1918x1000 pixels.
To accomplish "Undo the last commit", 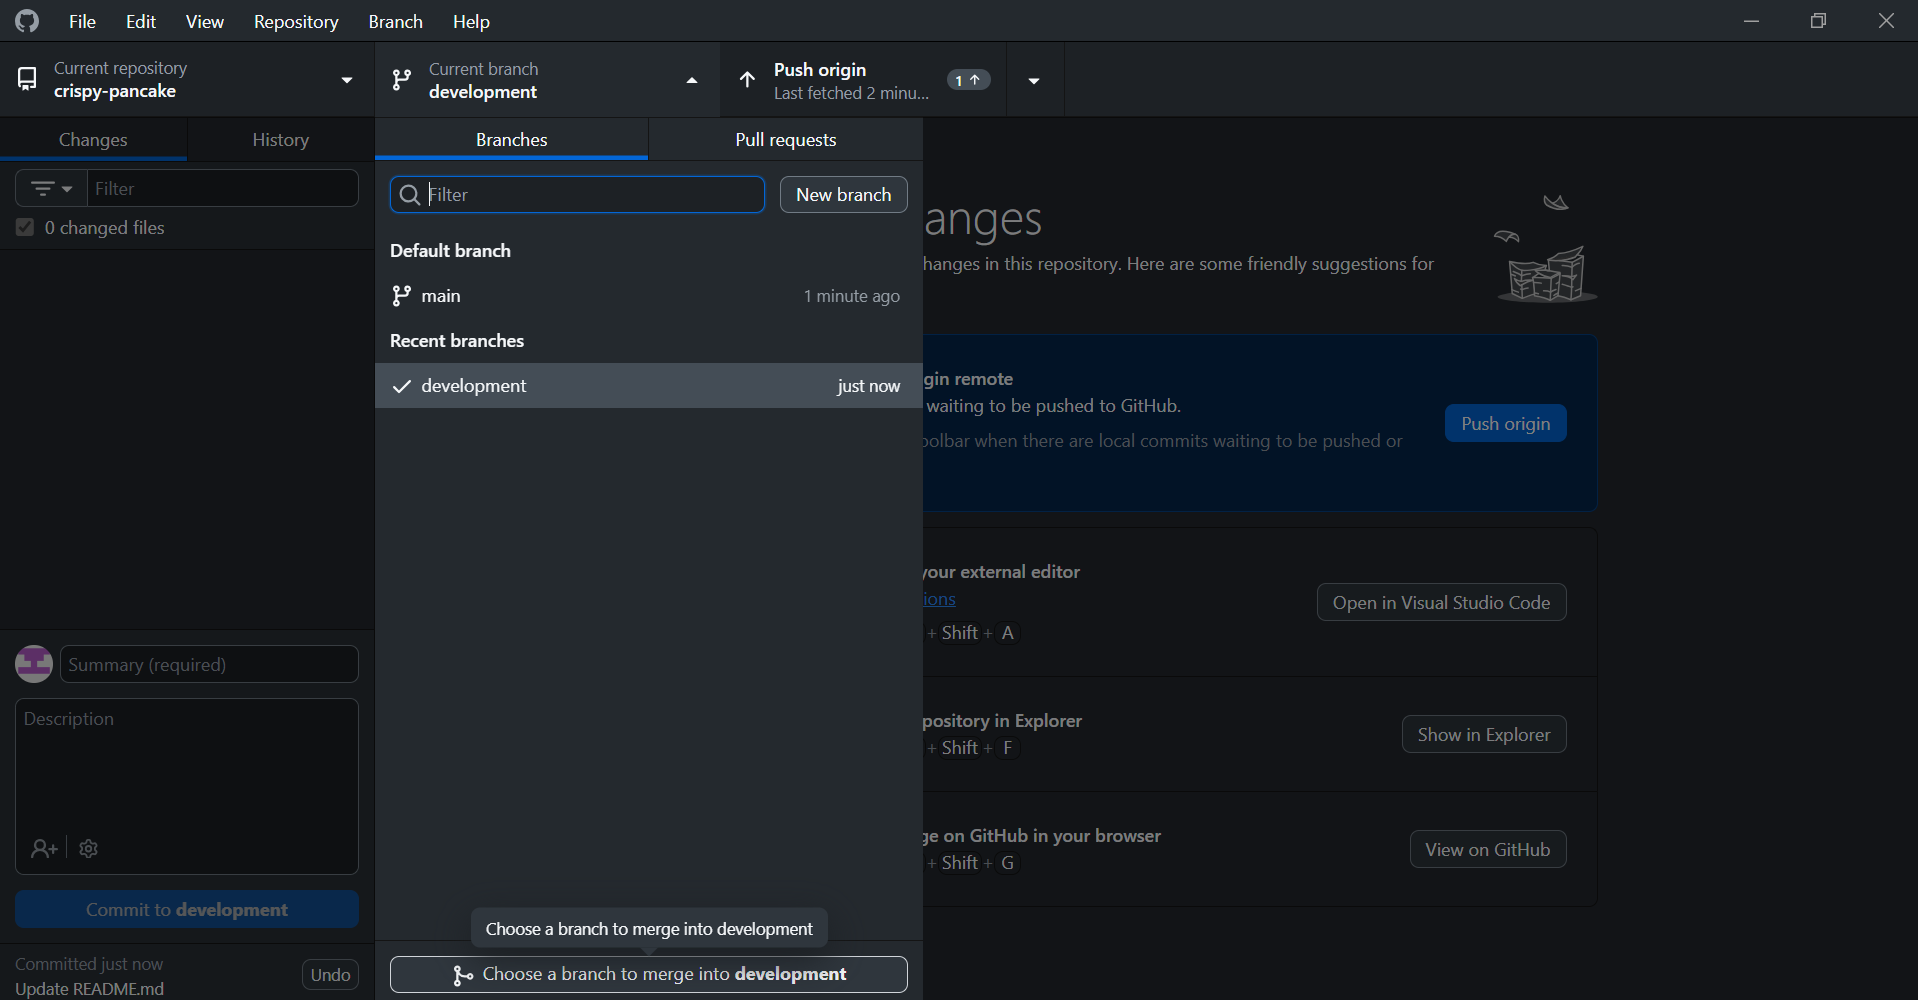I will pos(330,975).
